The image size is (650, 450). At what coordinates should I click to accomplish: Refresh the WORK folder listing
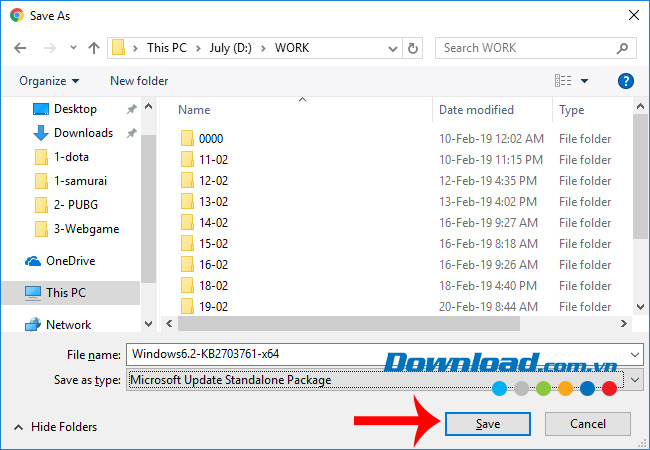click(x=412, y=48)
